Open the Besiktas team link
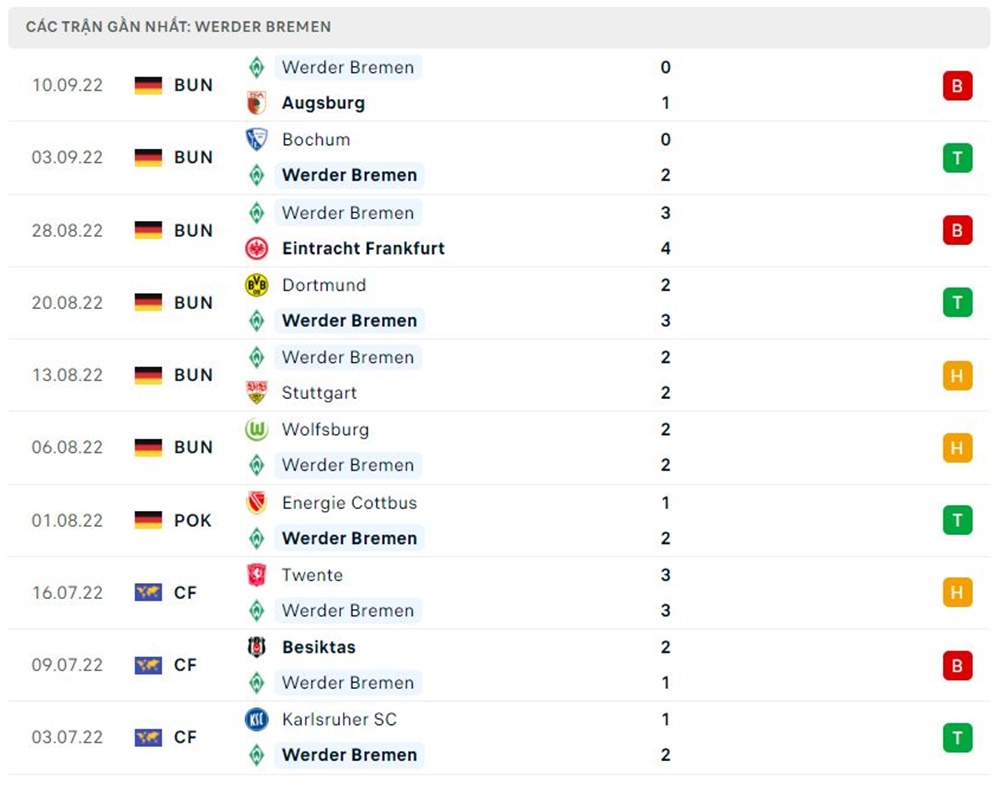1000x787 pixels. 318,647
